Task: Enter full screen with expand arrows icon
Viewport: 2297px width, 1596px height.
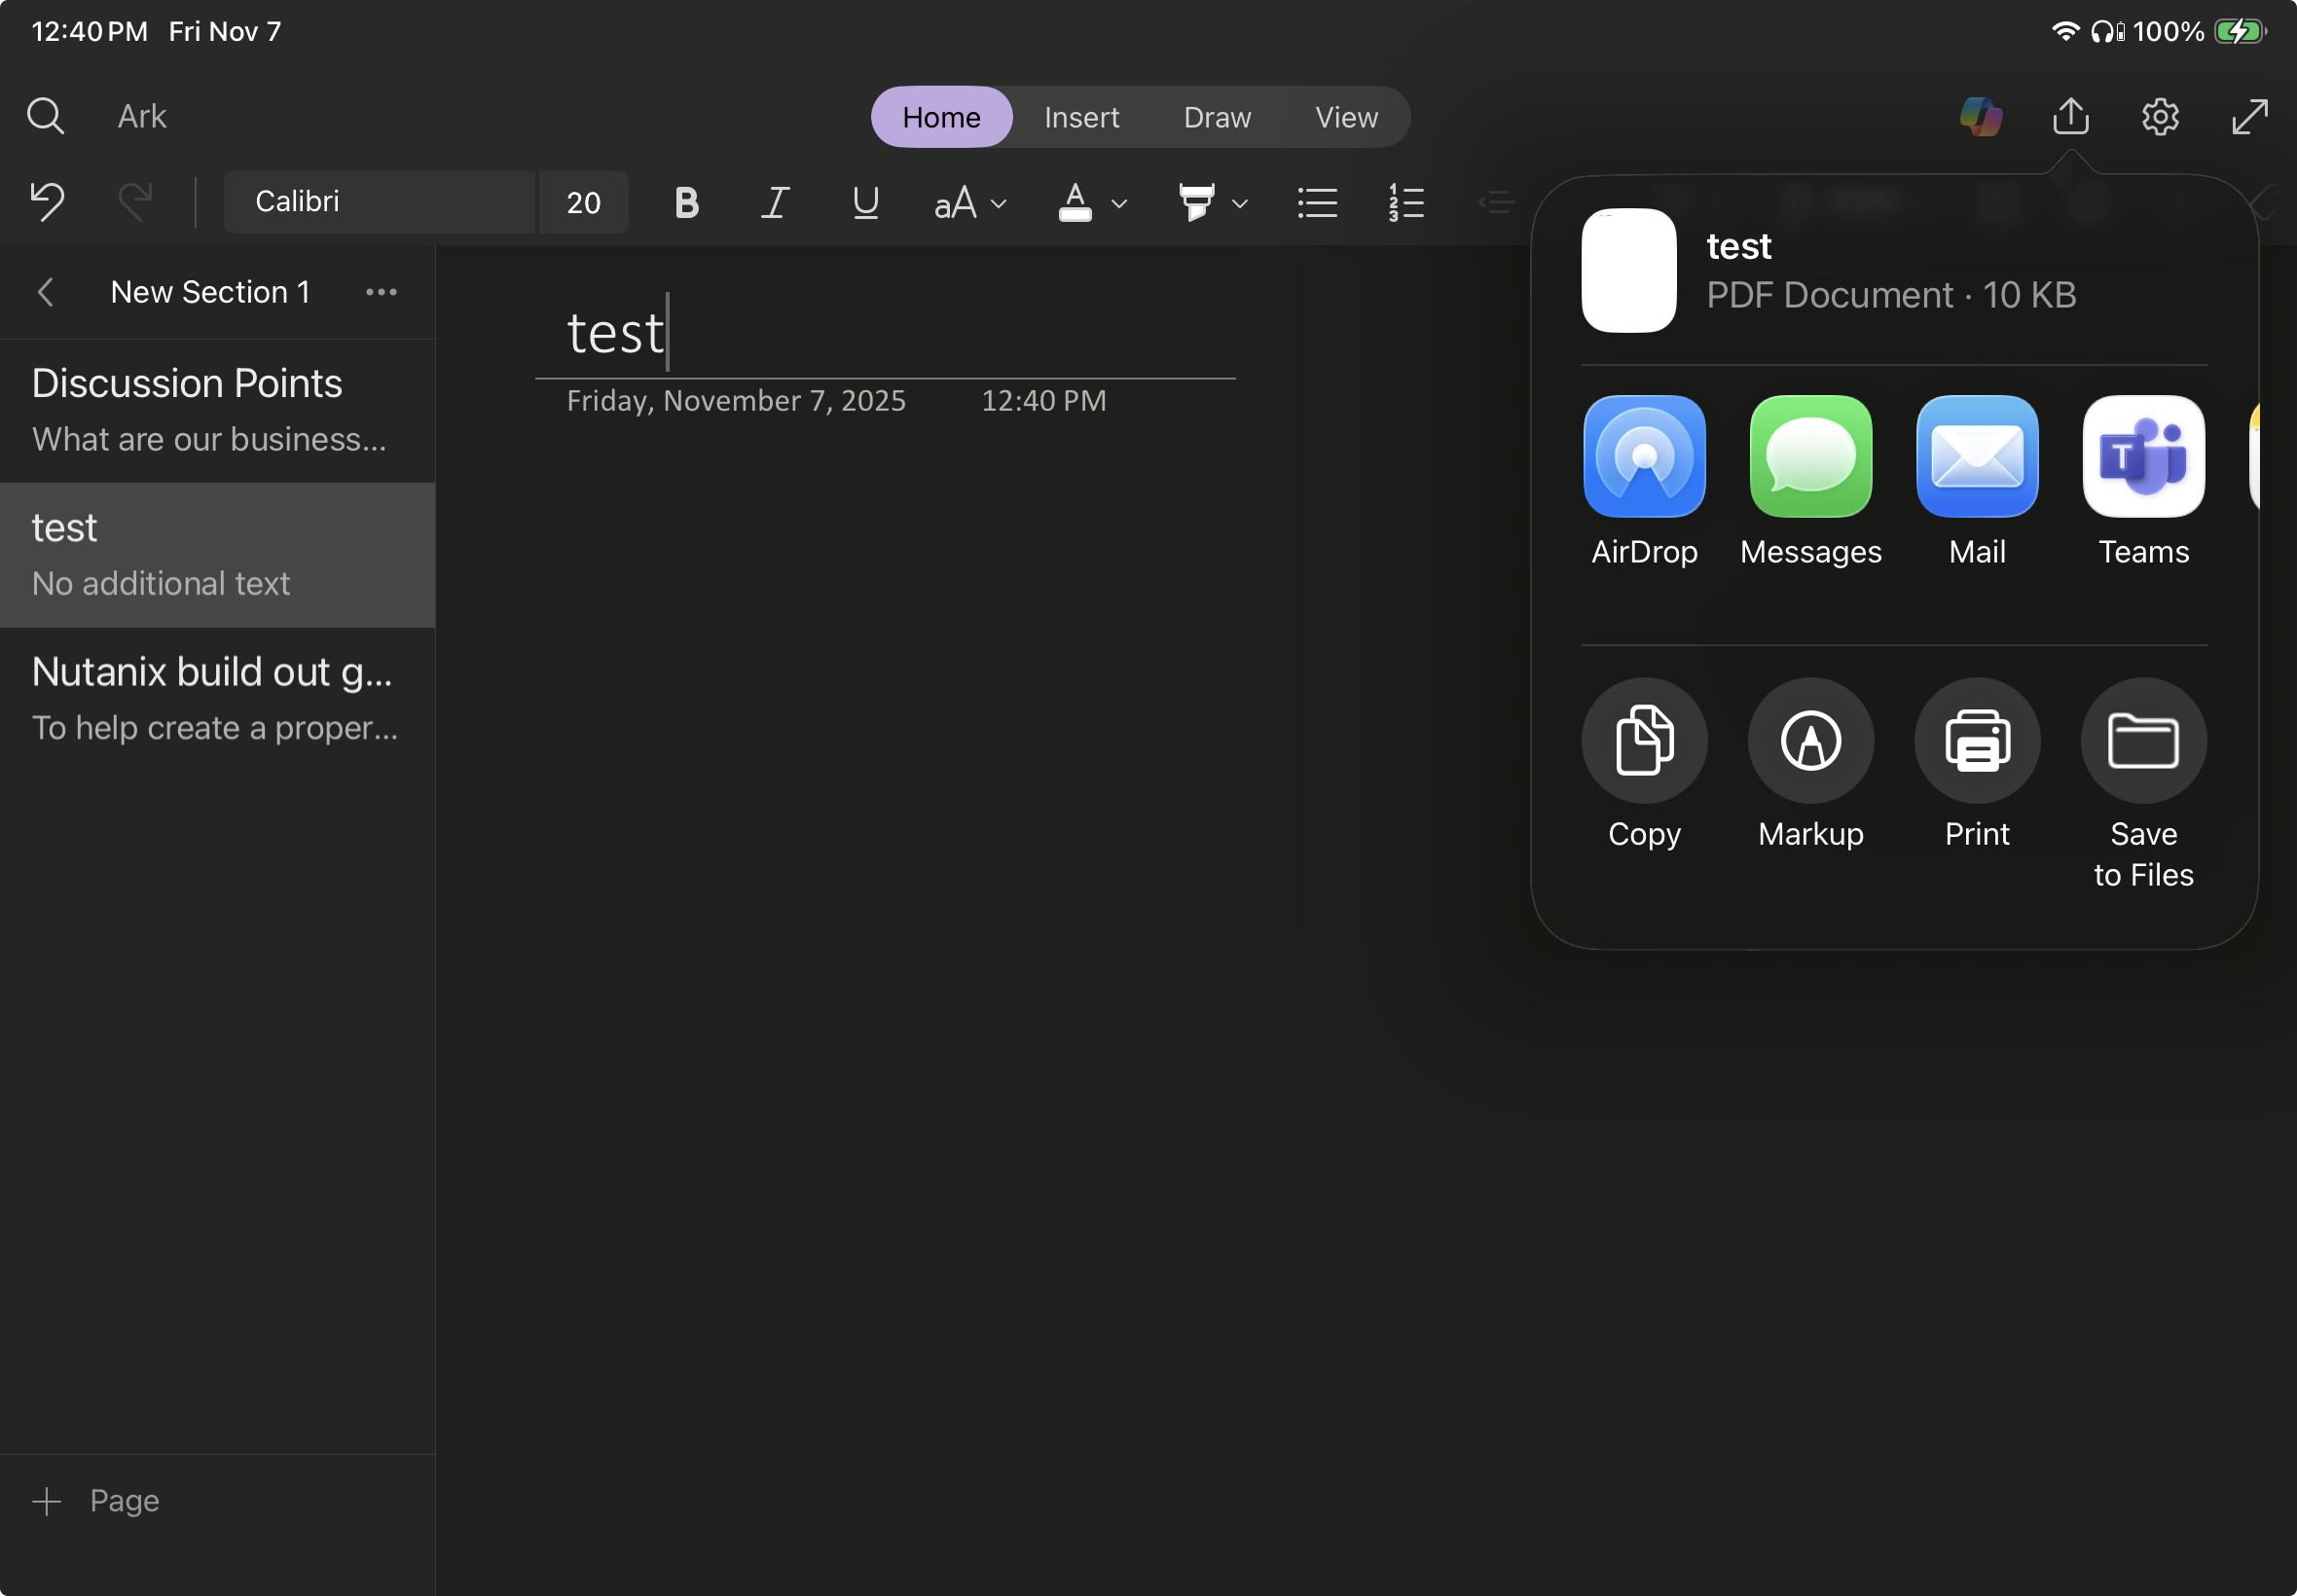Action: tap(2249, 117)
